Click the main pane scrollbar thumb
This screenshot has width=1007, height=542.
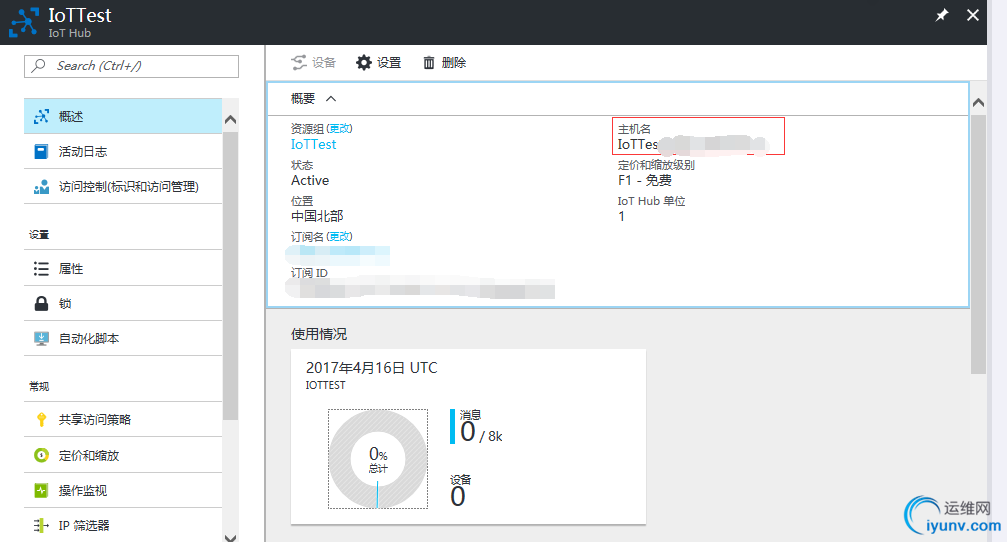coord(978,244)
